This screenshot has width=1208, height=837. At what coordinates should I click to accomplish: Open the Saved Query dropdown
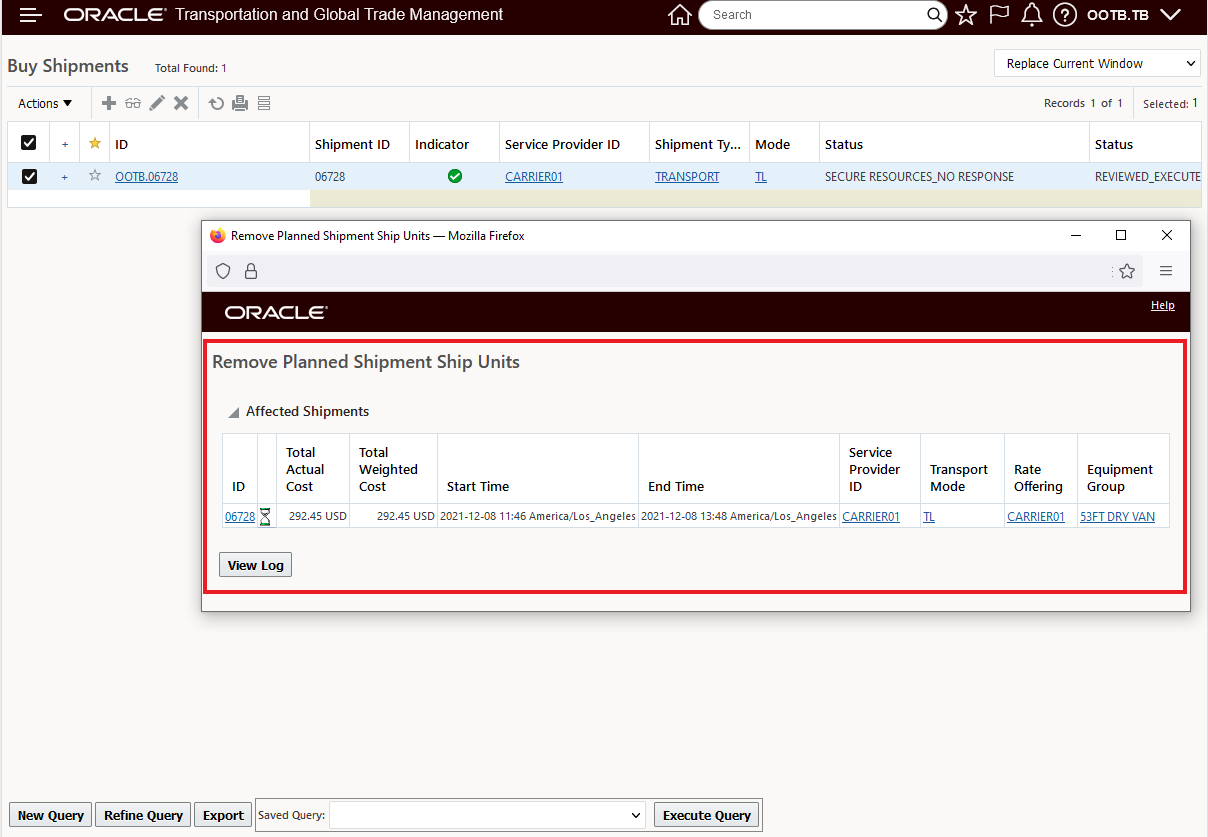coord(488,815)
